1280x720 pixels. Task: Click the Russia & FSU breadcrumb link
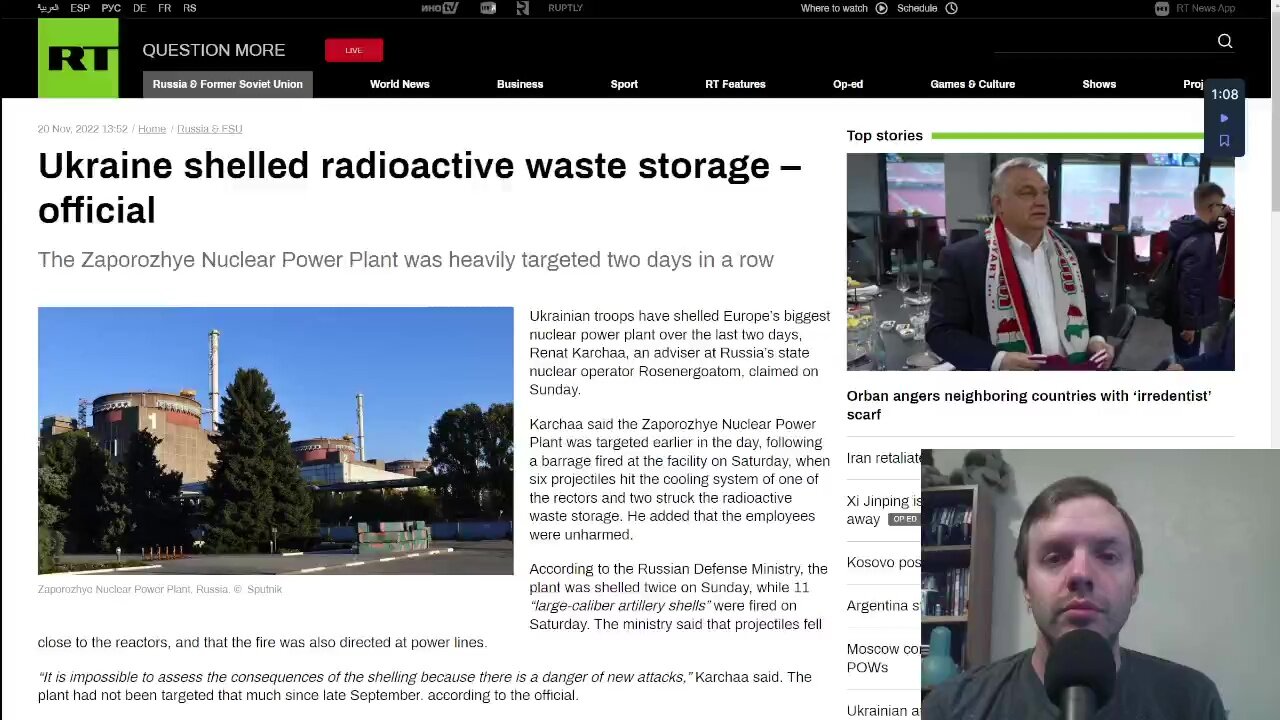click(209, 129)
